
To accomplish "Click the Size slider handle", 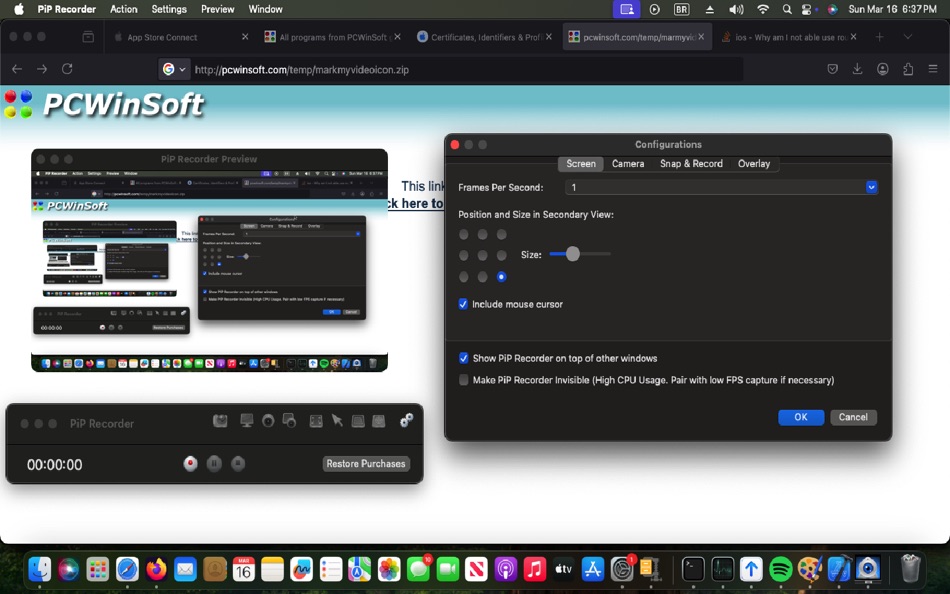I will point(573,254).
